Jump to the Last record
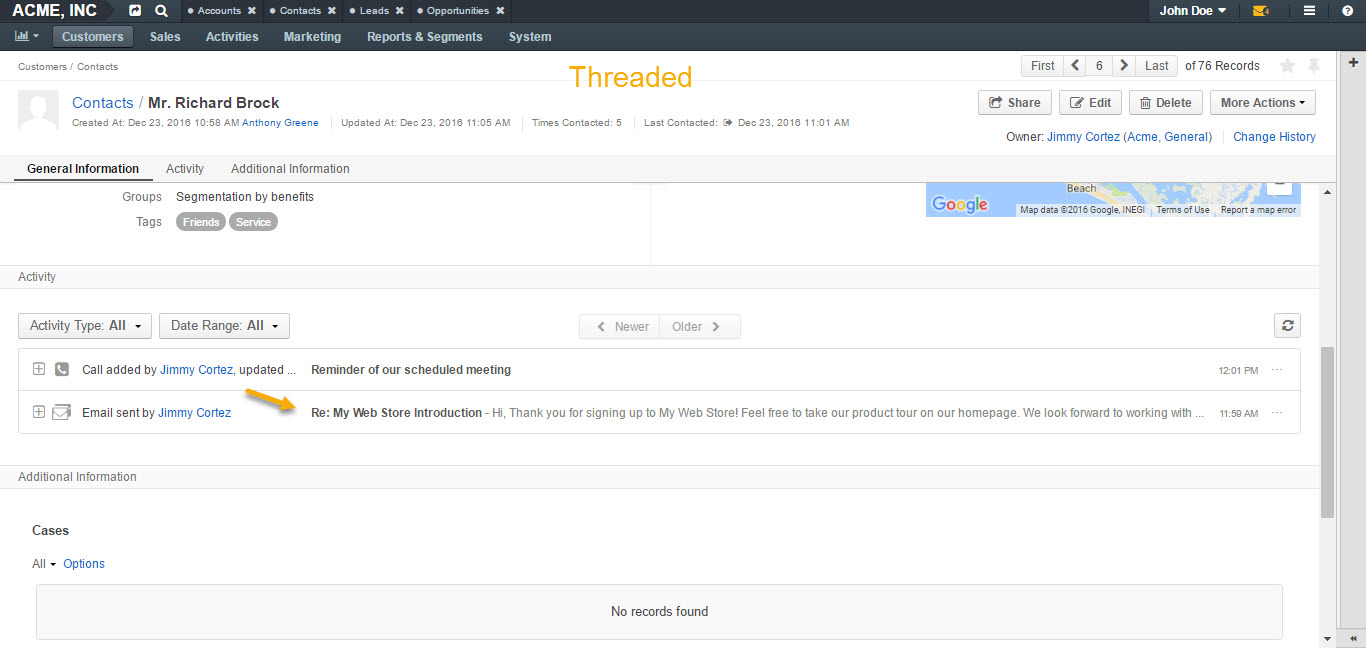The height and width of the screenshot is (648, 1366). pos(1157,66)
